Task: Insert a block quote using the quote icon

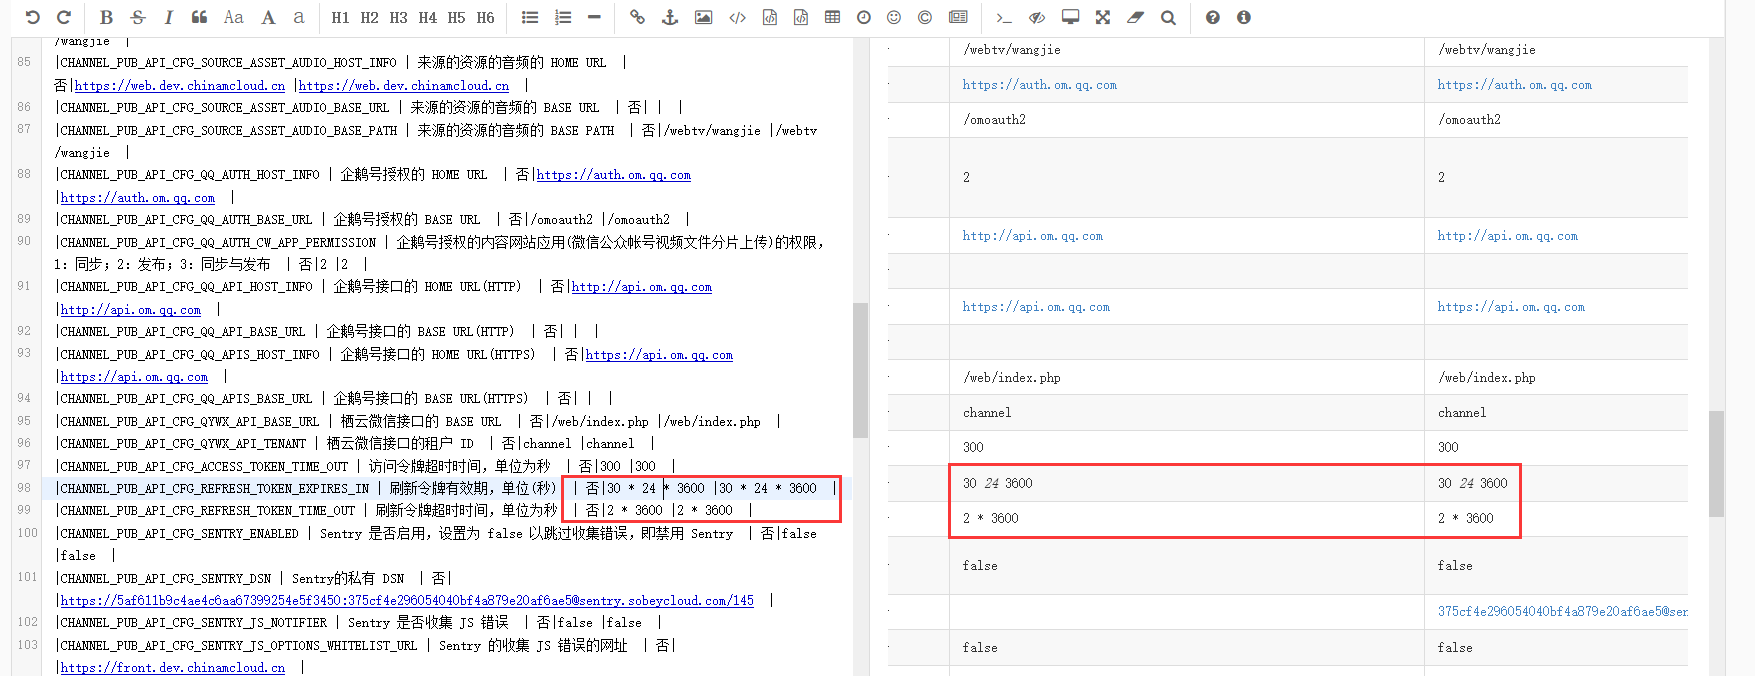Action: tap(199, 17)
